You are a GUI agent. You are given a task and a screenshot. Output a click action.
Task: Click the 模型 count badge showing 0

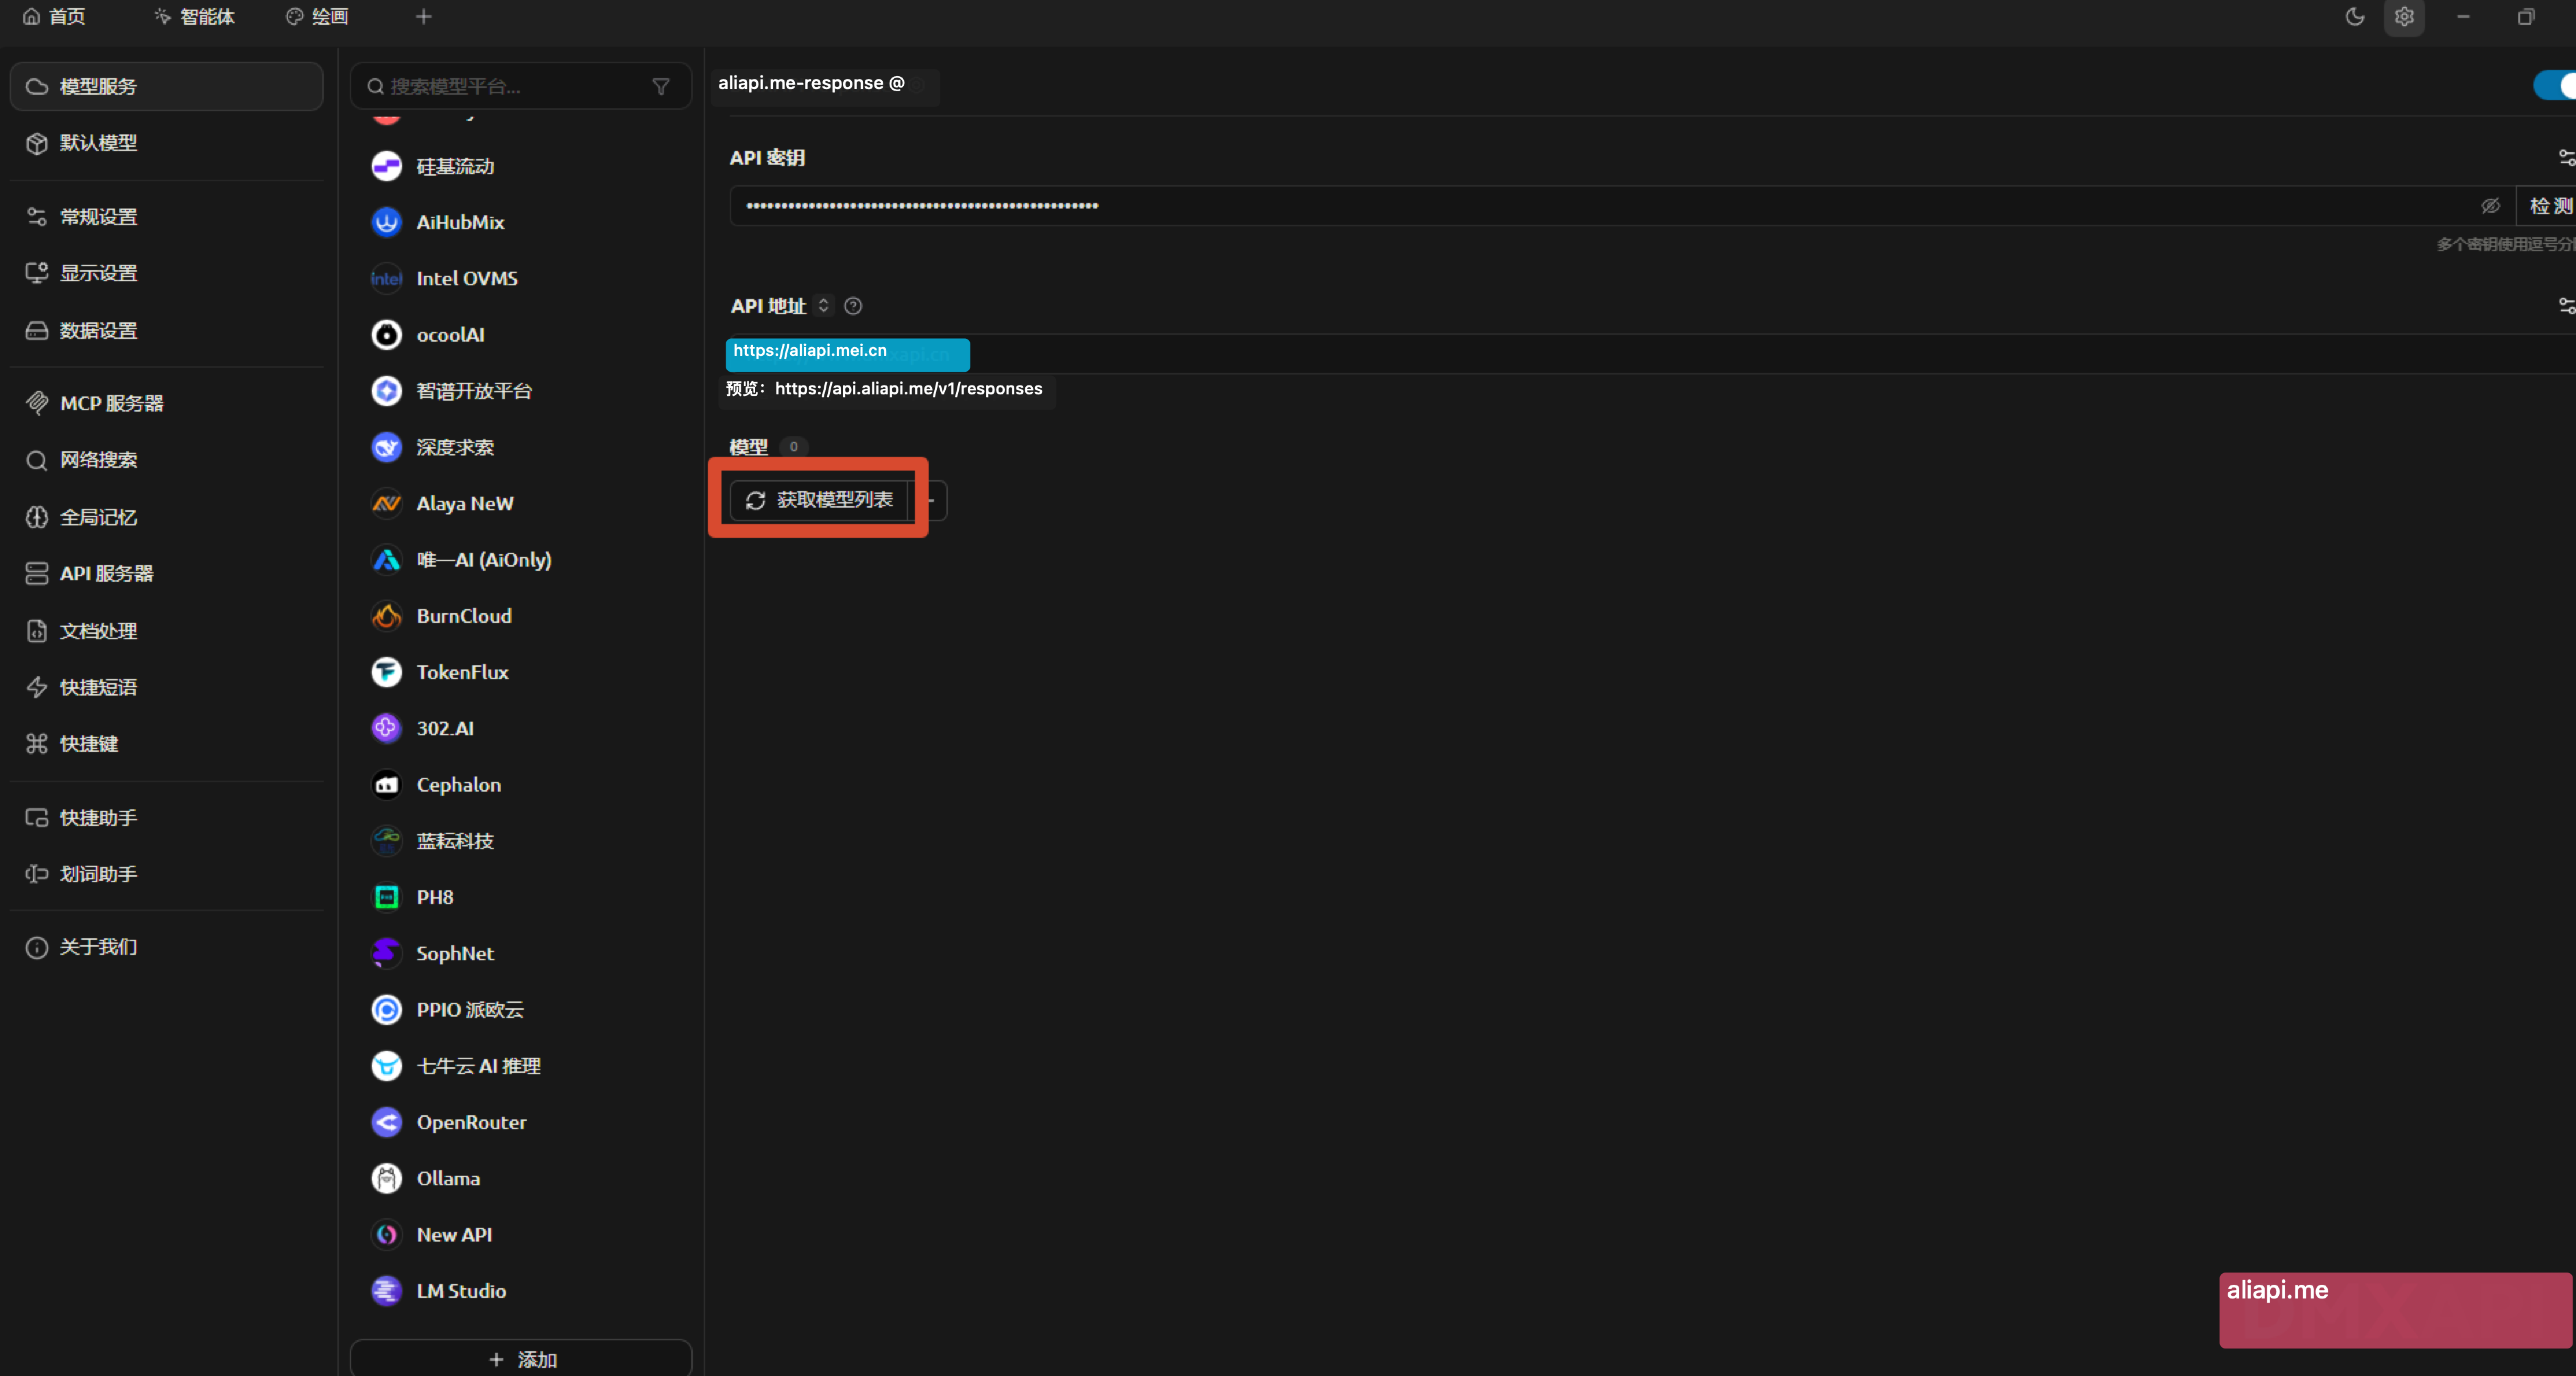(793, 447)
